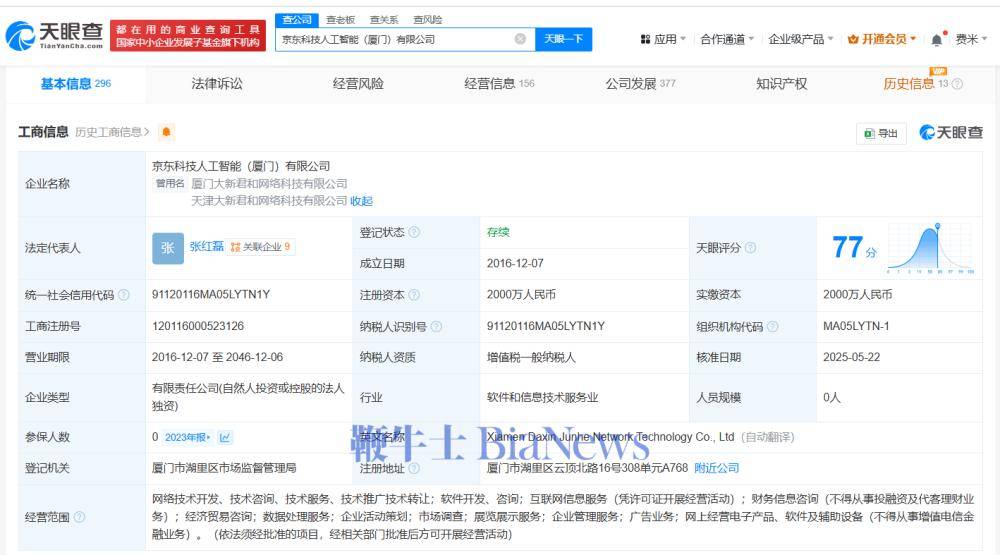Open the 开通会员 dropdown

click(882, 39)
